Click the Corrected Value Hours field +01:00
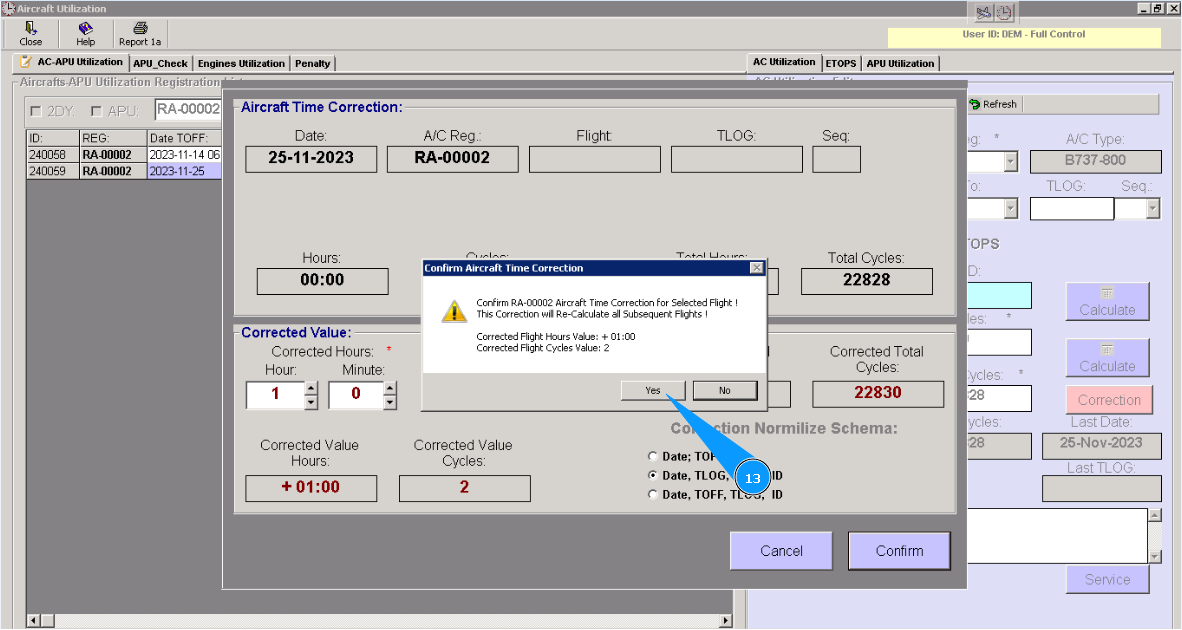This screenshot has height=630, width=1182. pos(311,488)
